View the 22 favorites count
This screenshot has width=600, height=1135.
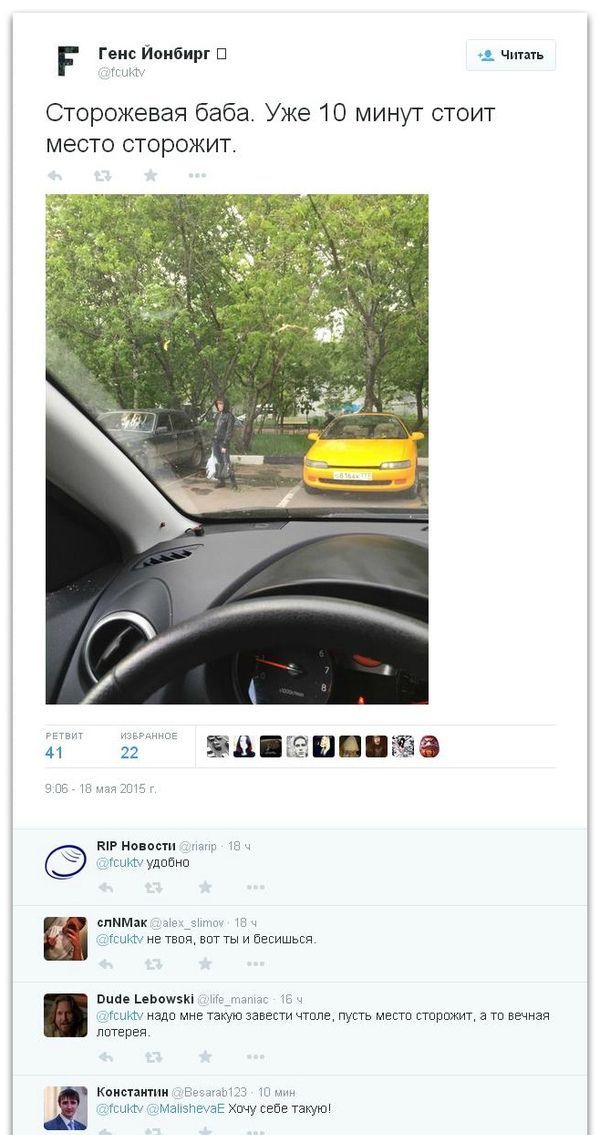click(x=130, y=753)
